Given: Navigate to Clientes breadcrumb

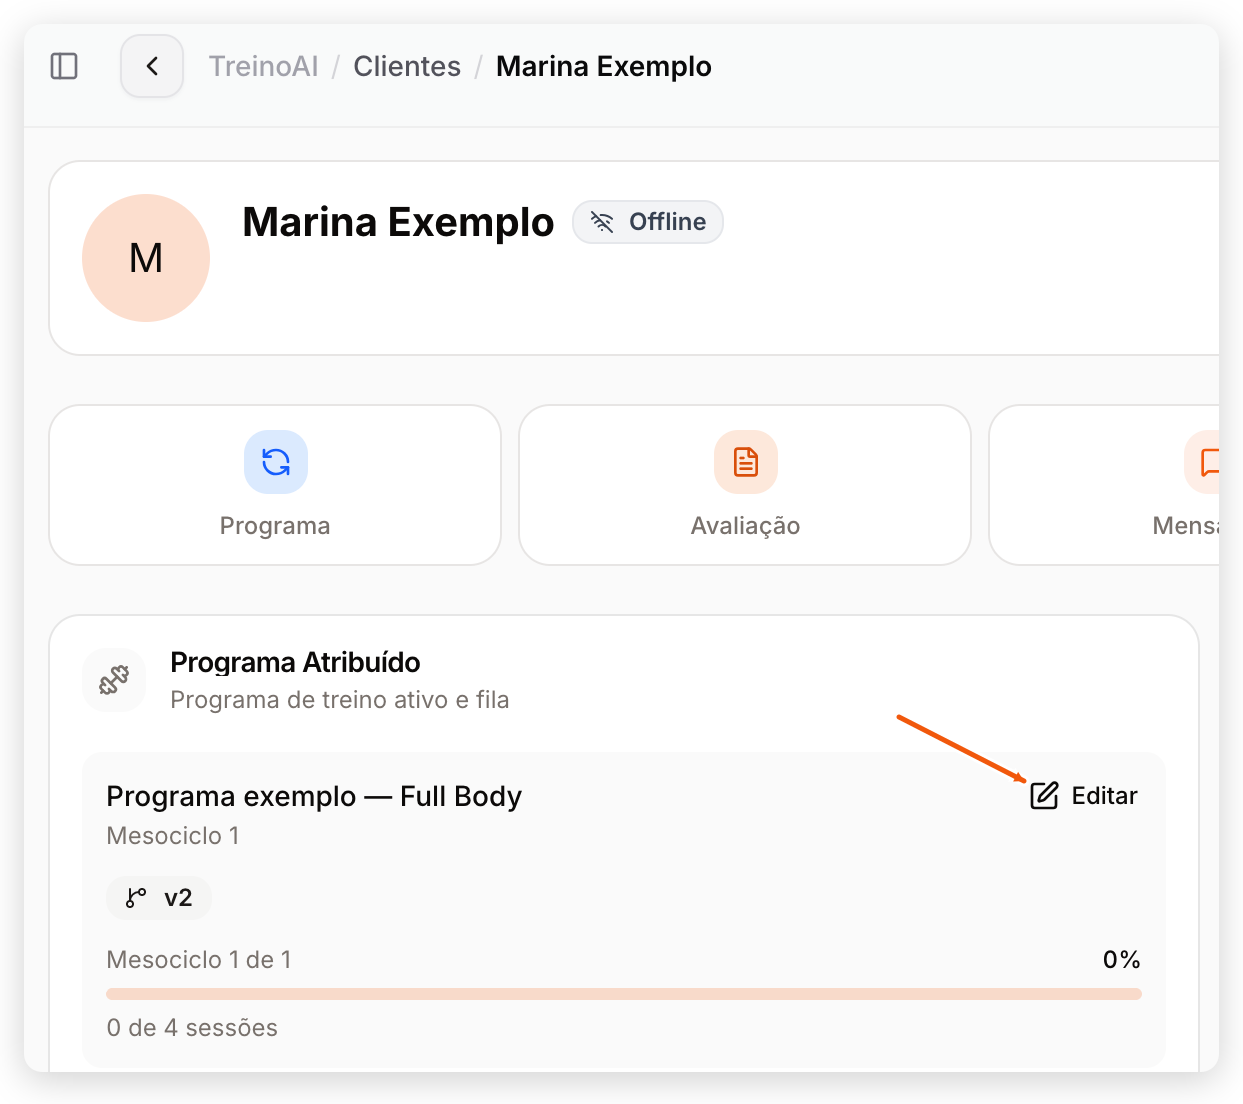Looking at the screenshot, I should (x=407, y=66).
